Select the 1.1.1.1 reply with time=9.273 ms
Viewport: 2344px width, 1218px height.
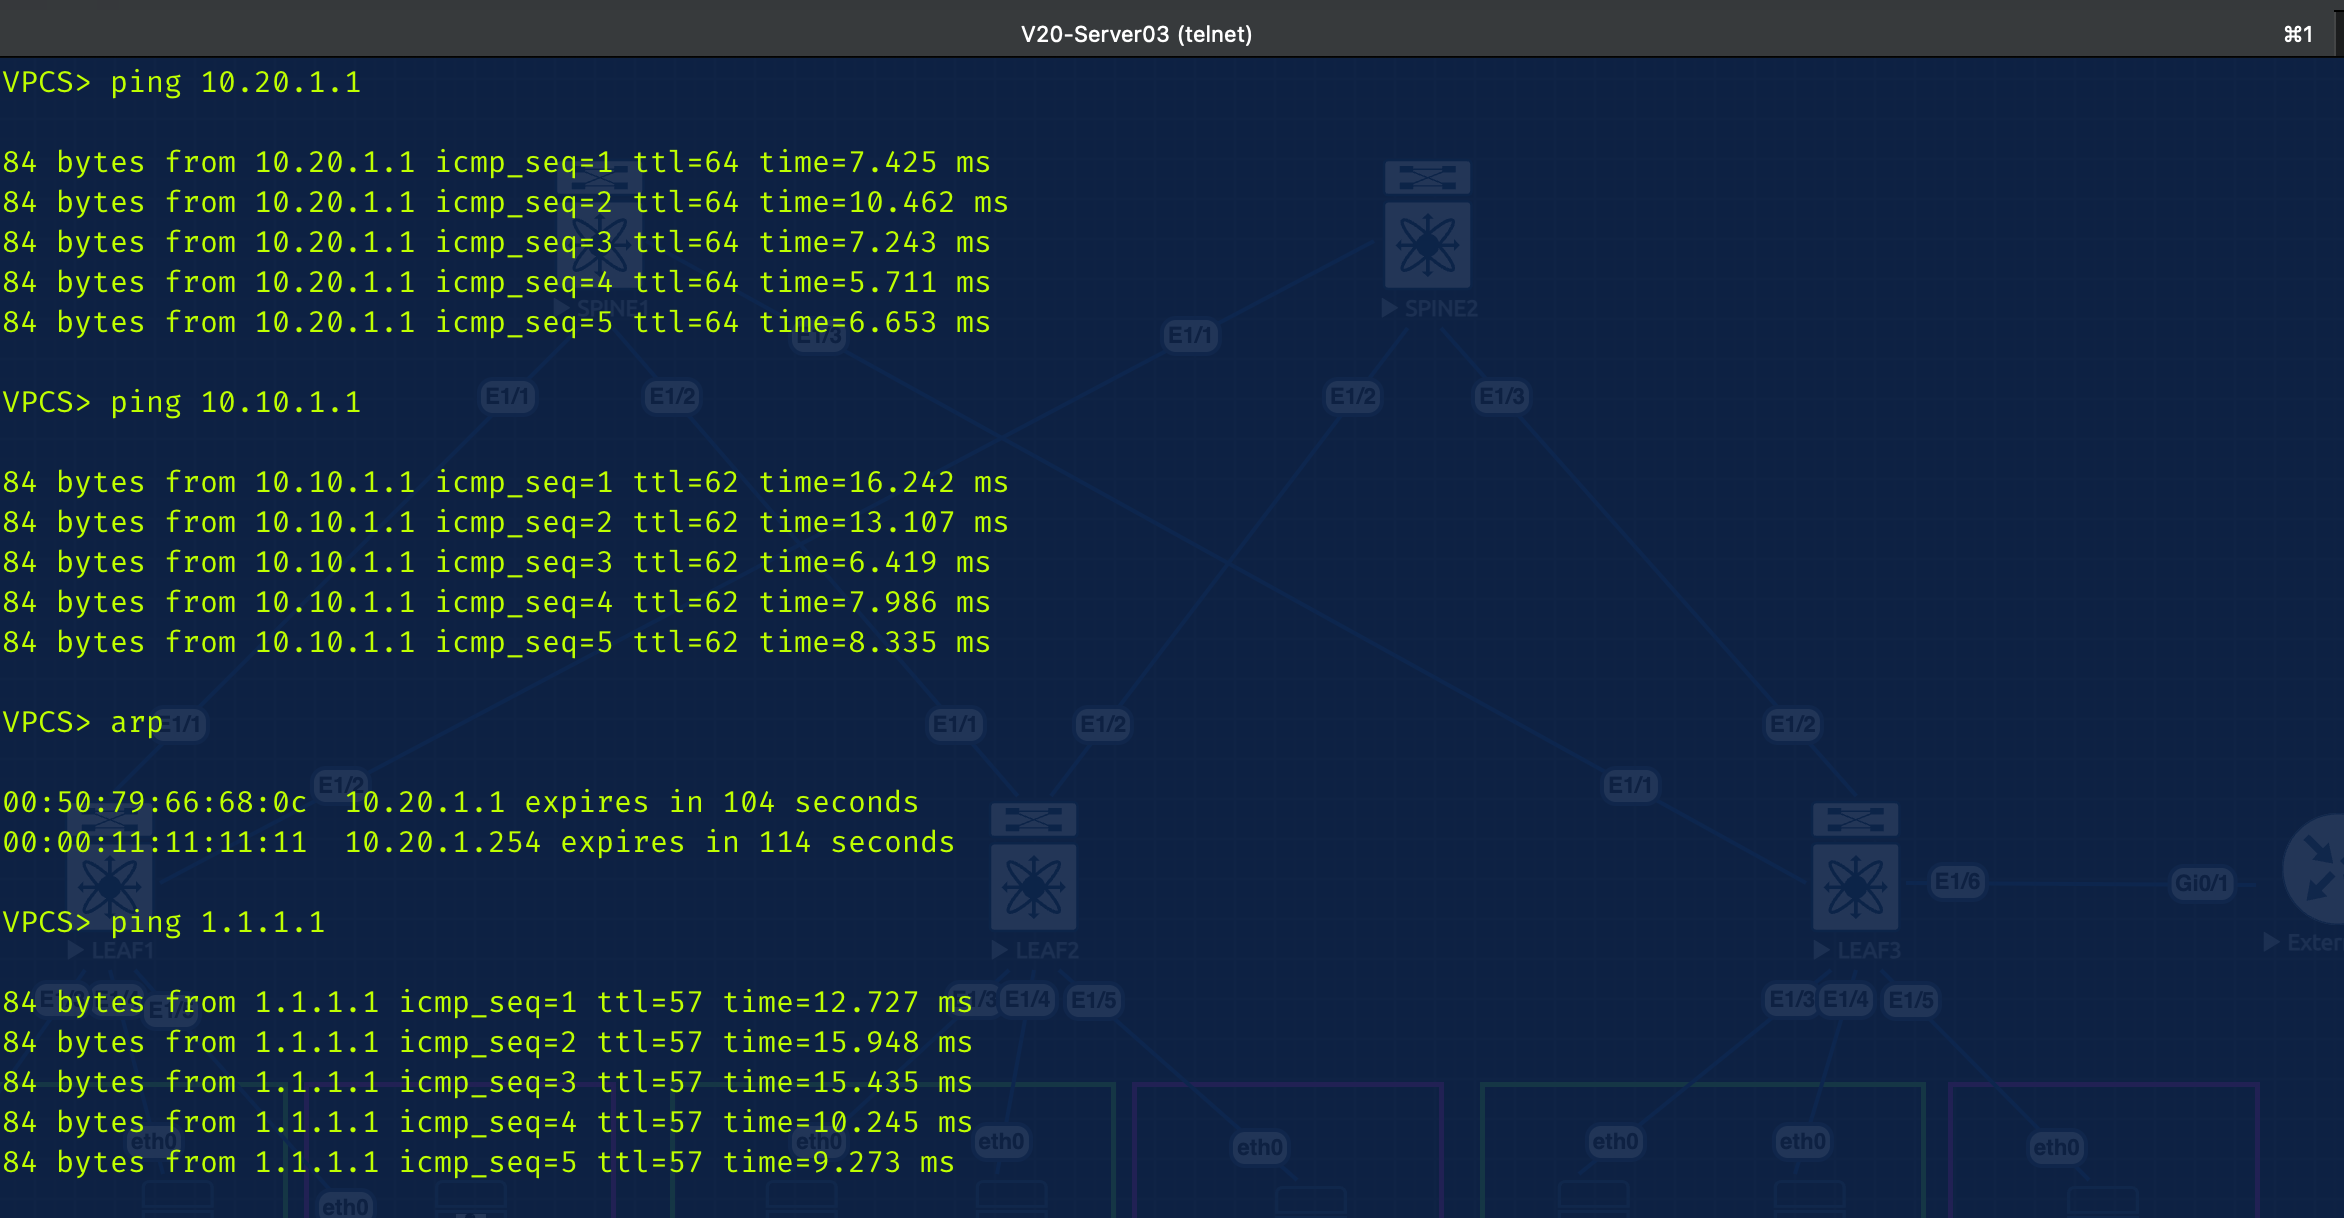pos(478,1162)
